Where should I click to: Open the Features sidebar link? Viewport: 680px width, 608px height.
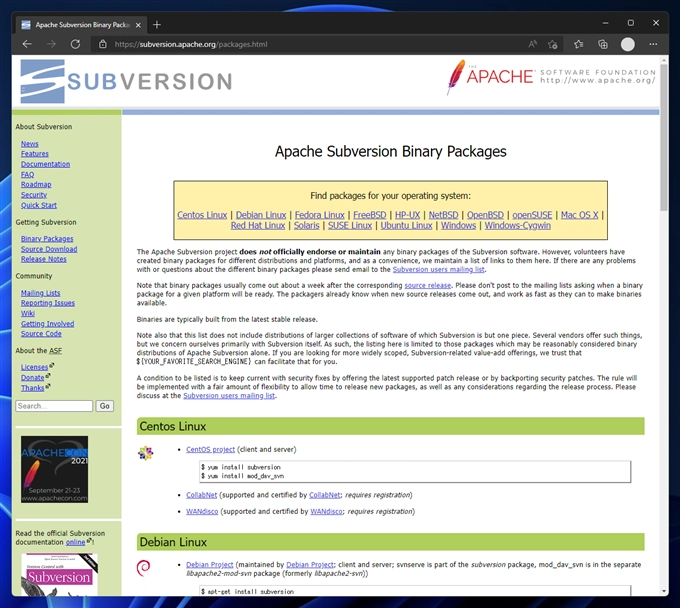35,154
